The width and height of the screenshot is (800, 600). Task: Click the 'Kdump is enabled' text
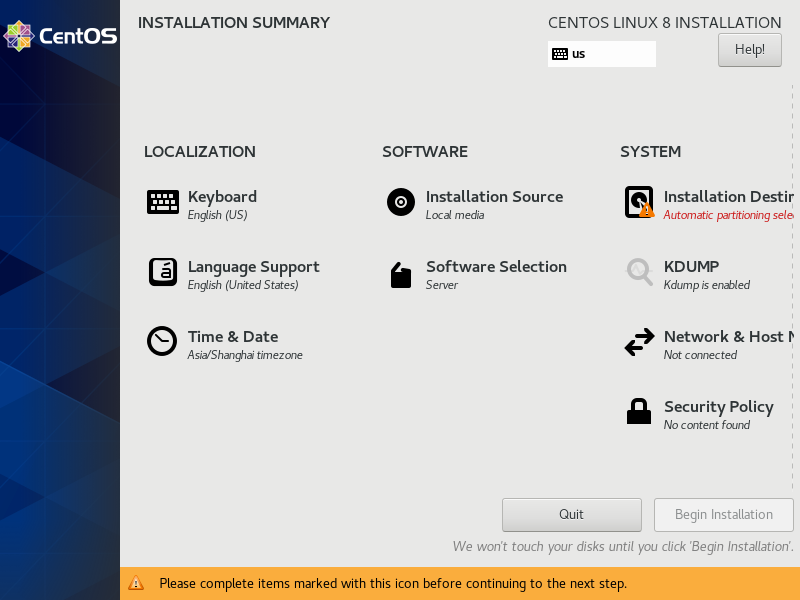(707, 285)
